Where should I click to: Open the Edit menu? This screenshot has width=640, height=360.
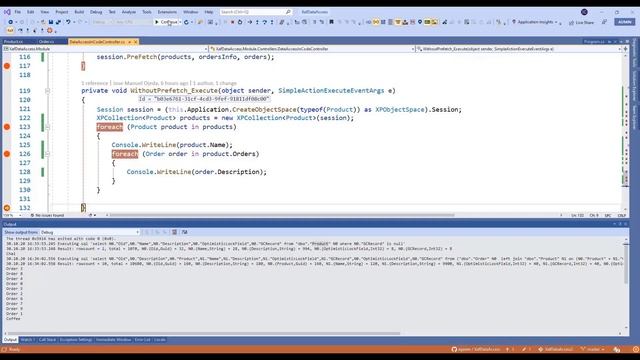31,12
